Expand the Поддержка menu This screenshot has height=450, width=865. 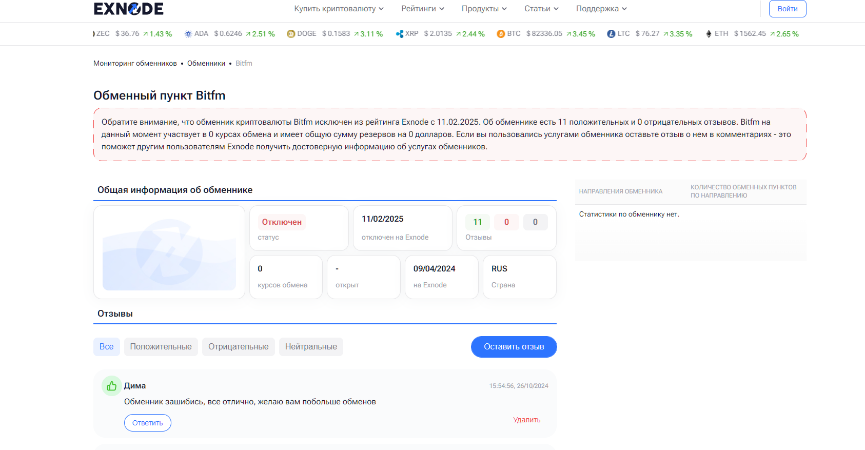point(601,9)
